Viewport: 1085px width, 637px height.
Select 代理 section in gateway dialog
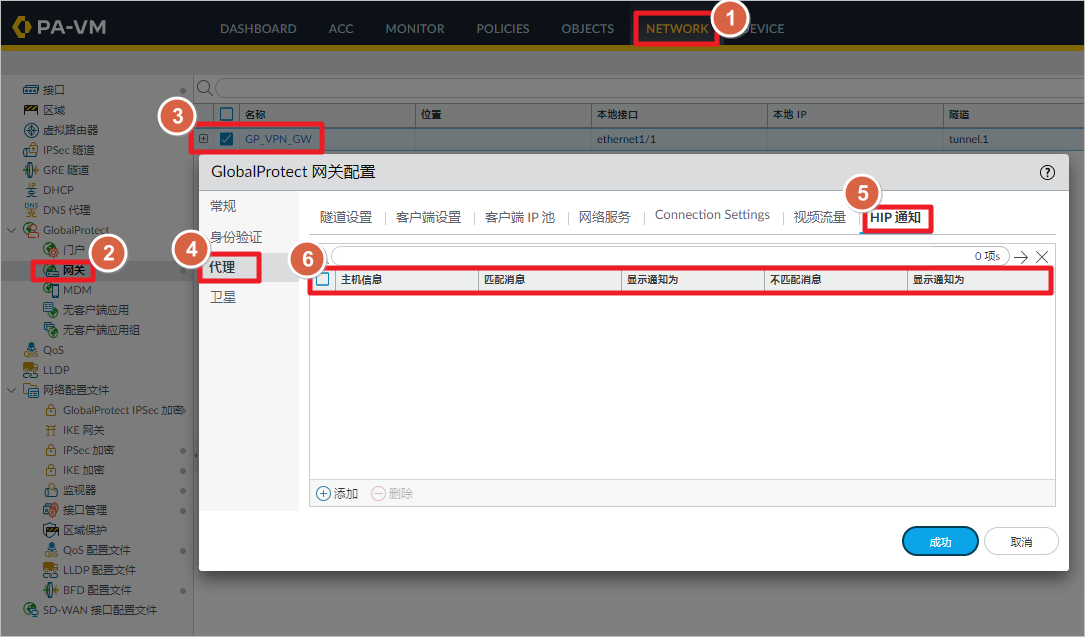[x=223, y=267]
